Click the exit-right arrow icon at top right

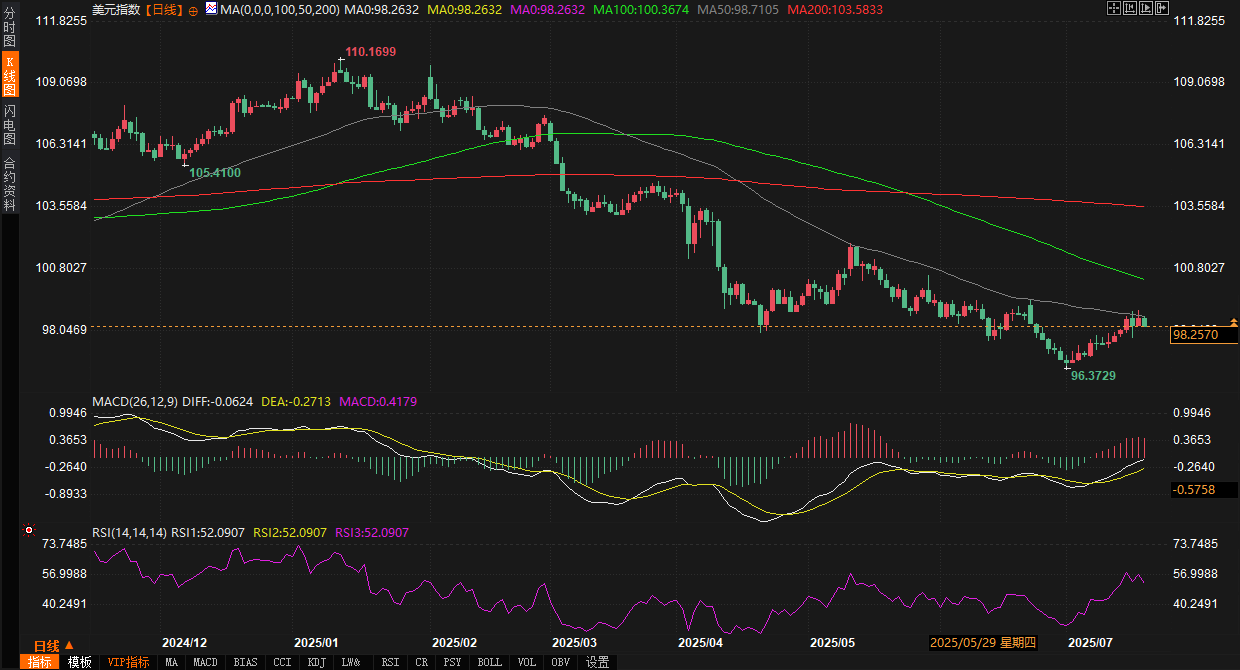tap(1162, 8)
